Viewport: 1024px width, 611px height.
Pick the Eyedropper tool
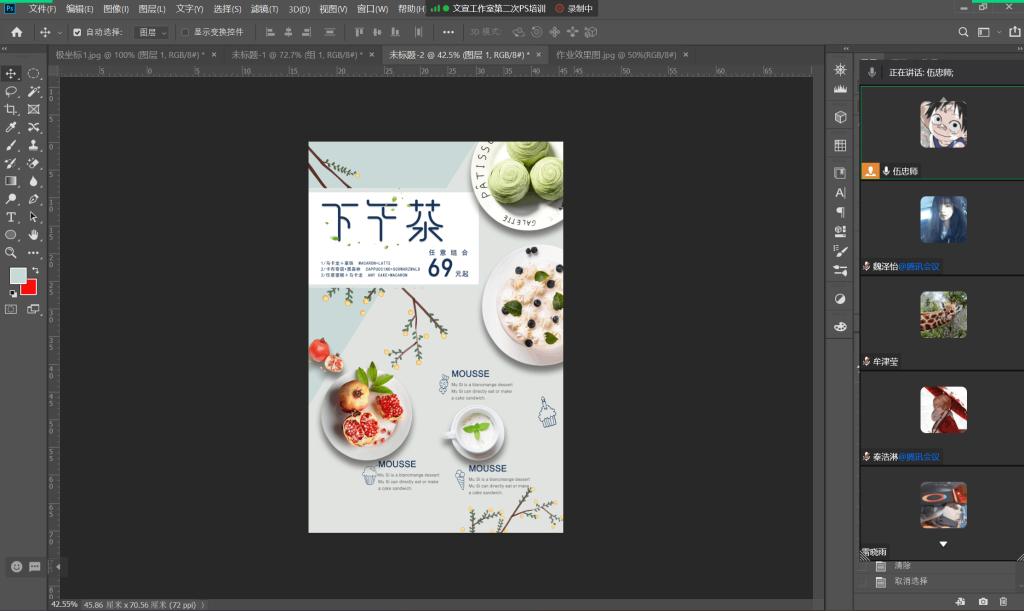[12, 127]
